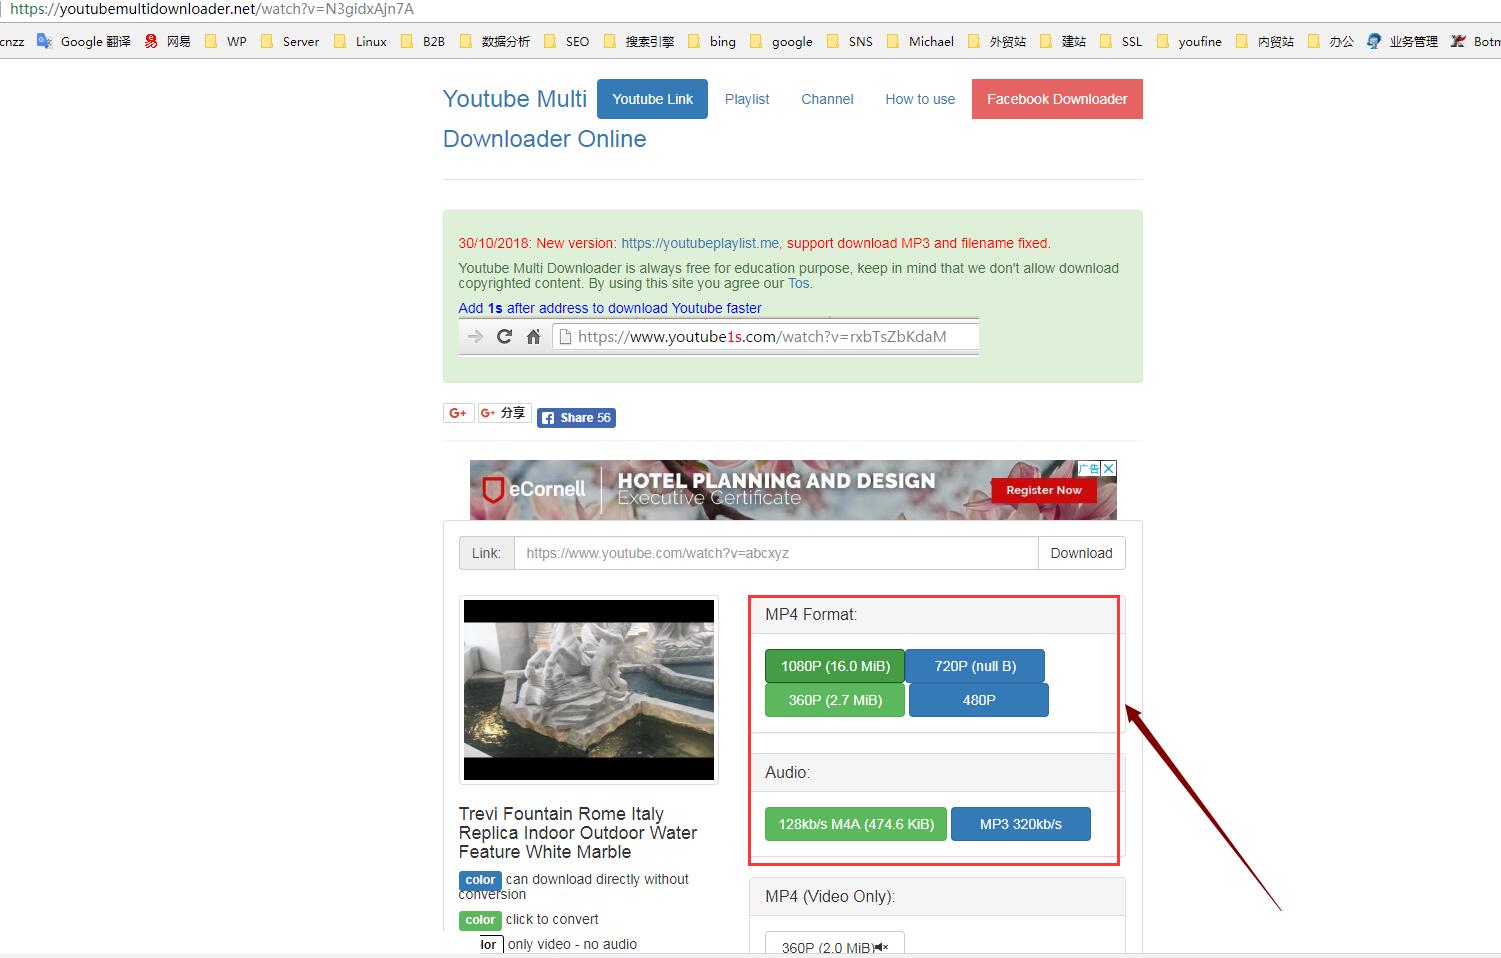Click the 广告 ad info badge
This screenshot has width=1501, height=958.
click(1089, 468)
